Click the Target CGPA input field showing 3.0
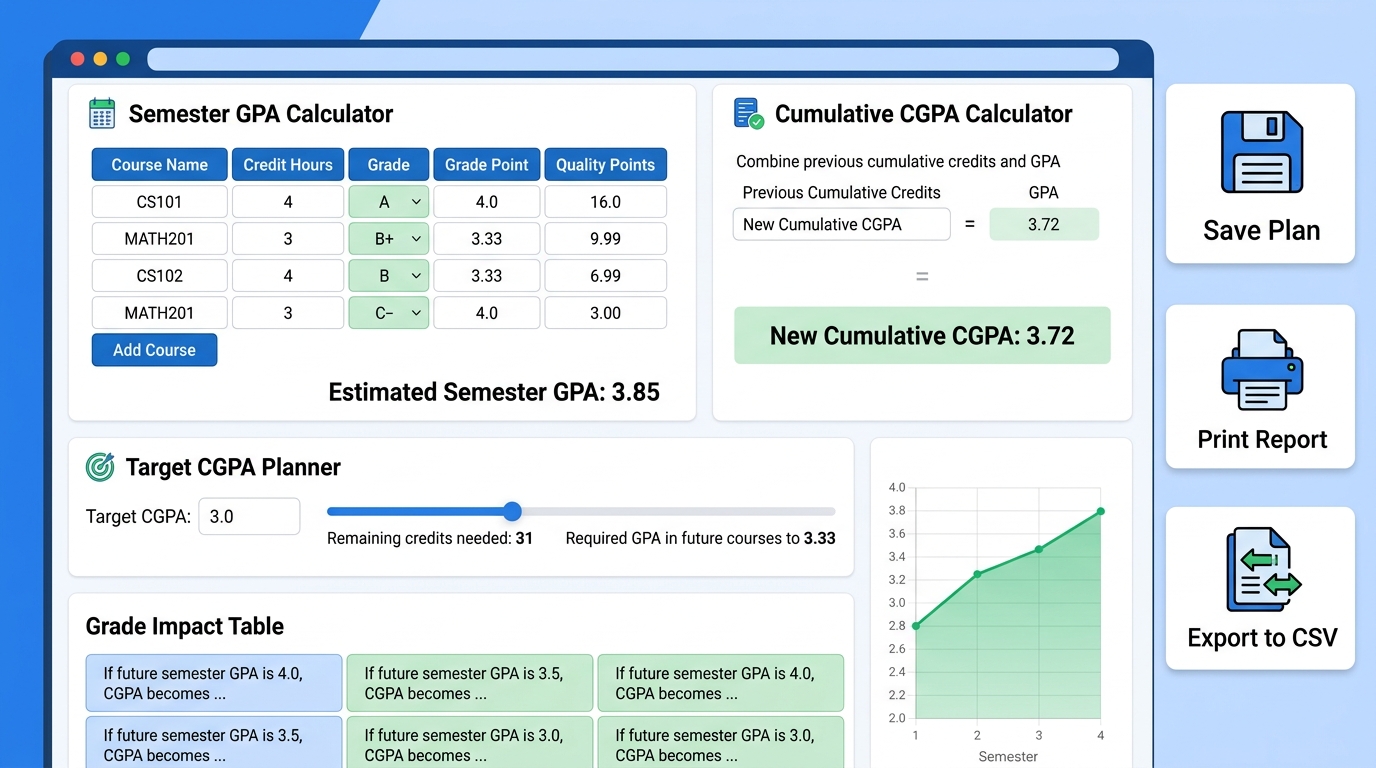The image size is (1376, 768). pyautogui.click(x=249, y=516)
